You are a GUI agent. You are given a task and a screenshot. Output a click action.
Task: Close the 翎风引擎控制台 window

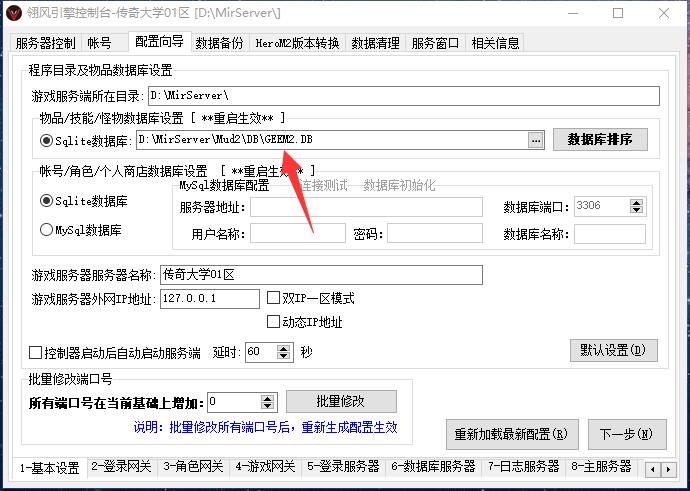(664, 13)
